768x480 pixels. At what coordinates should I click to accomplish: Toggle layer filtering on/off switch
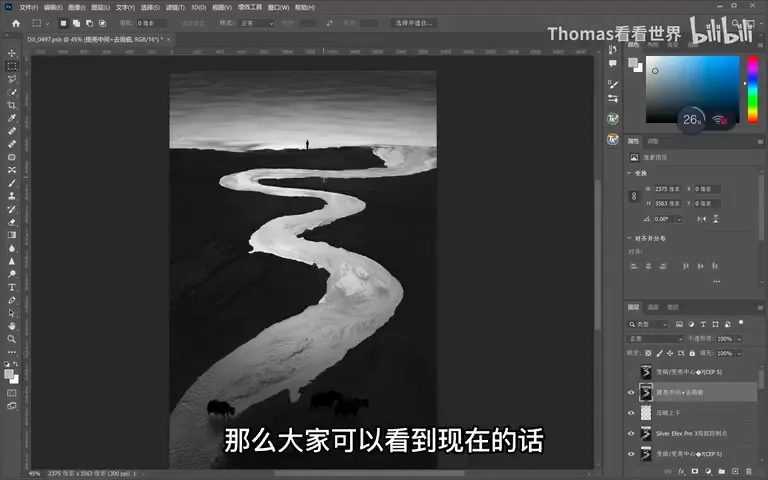click(741, 323)
